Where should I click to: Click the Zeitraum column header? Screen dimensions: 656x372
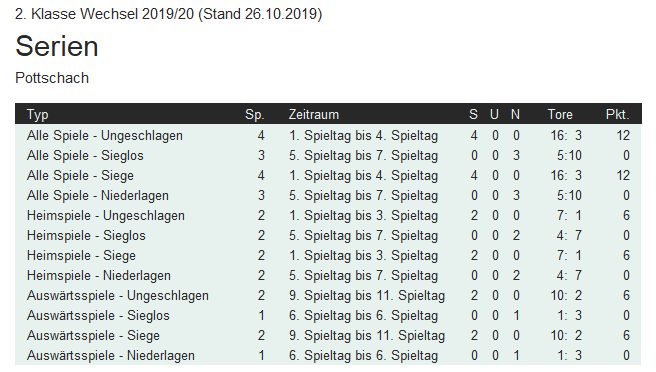tap(314, 114)
